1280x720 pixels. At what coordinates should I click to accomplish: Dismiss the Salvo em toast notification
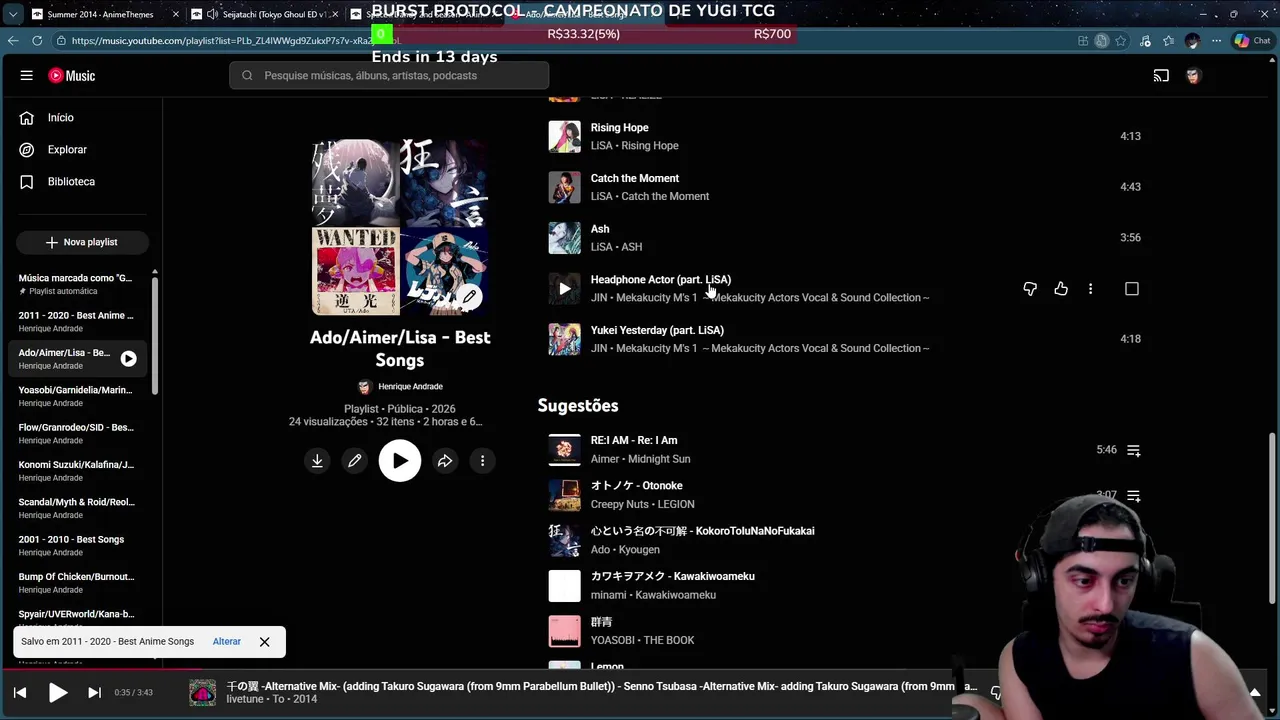(264, 642)
